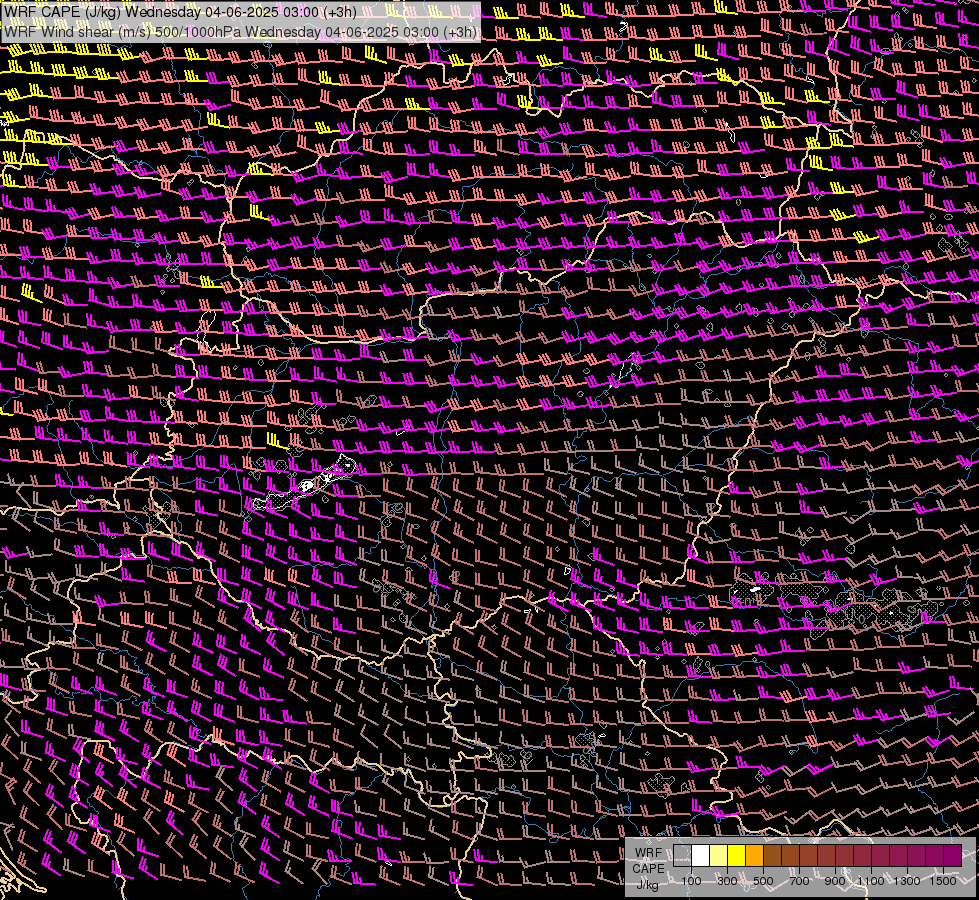This screenshot has height=900, width=979.
Task: Click the brown swatch right after 500
Action: pos(772,856)
